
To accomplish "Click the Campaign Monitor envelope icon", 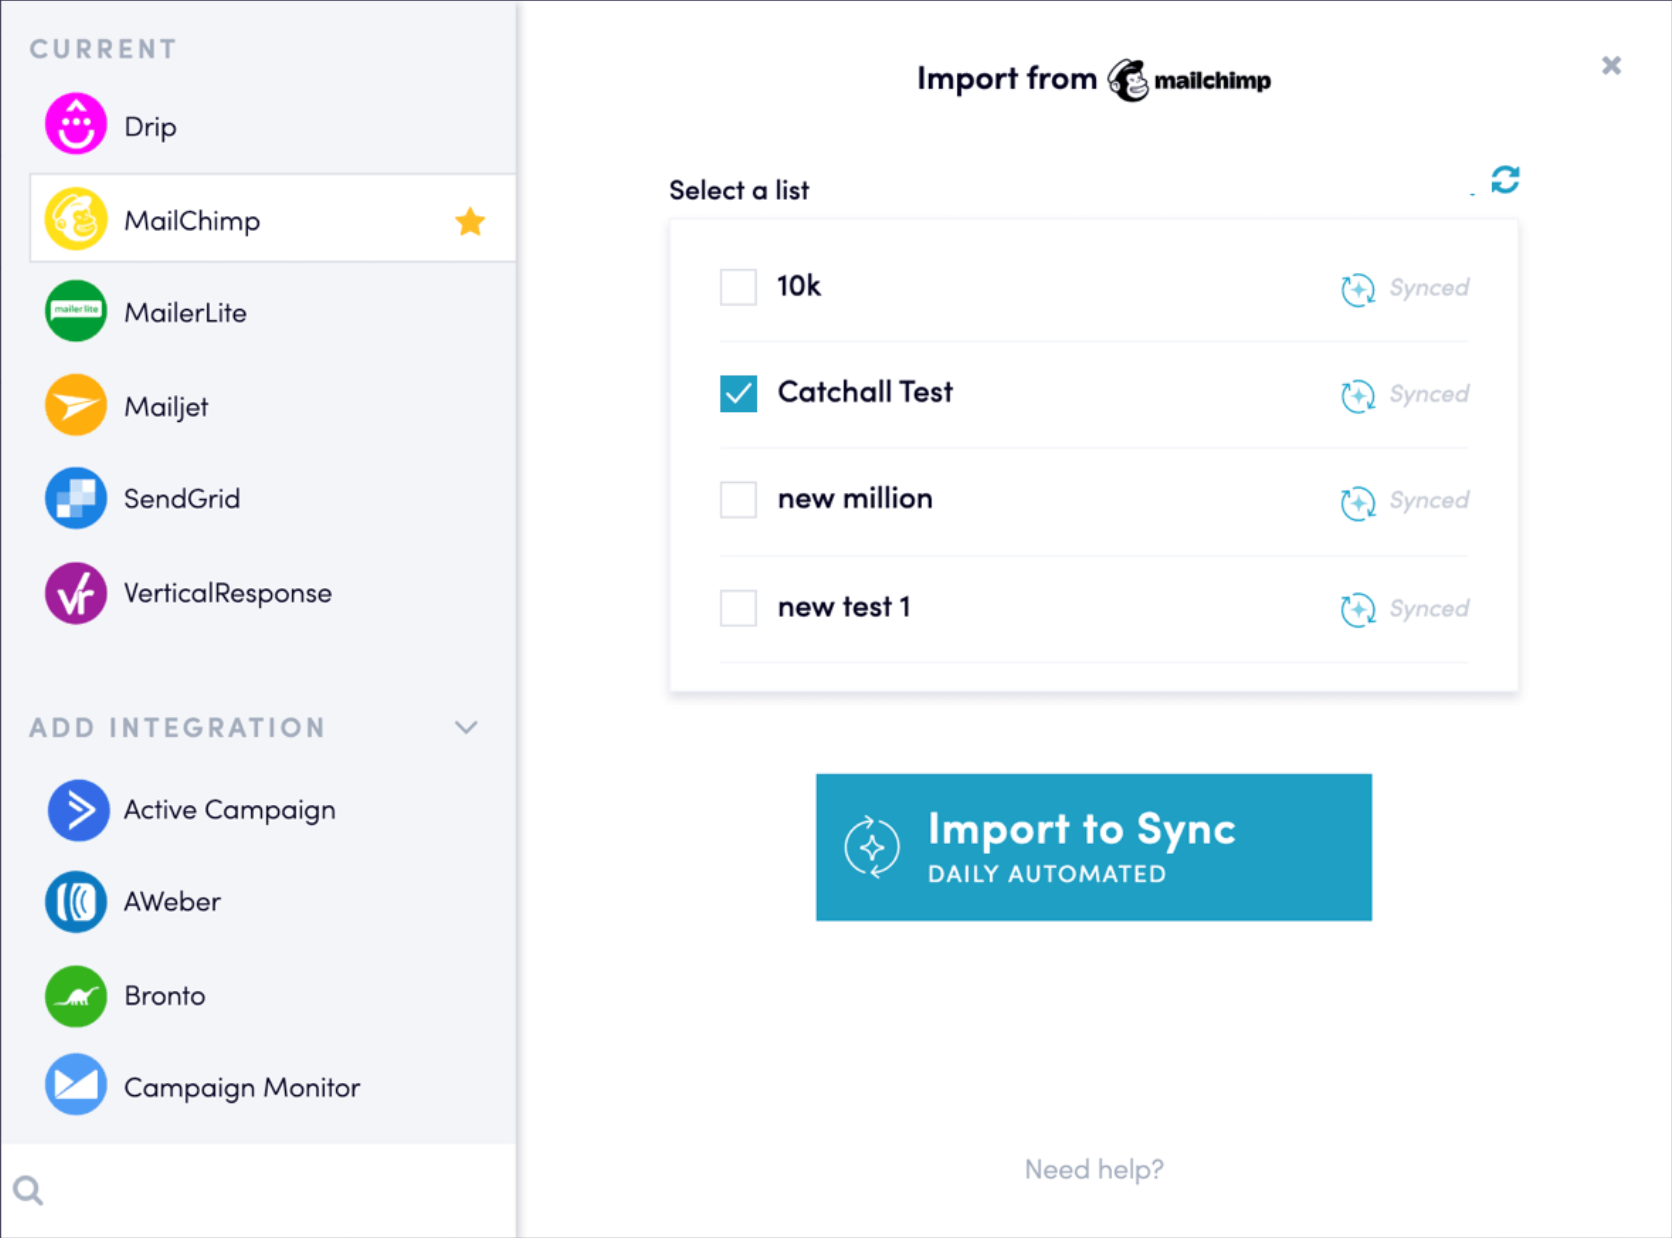I will 76,1084.
